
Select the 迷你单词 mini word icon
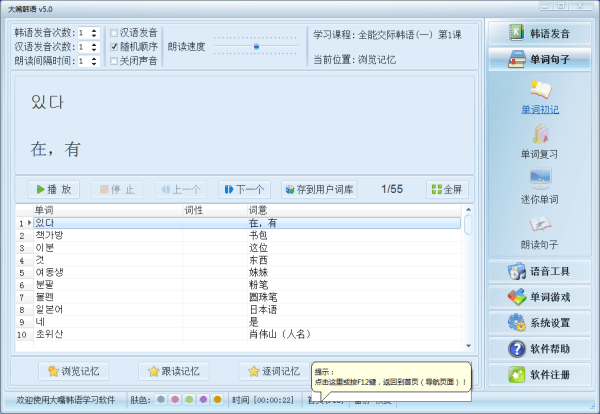pyautogui.click(x=539, y=182)
